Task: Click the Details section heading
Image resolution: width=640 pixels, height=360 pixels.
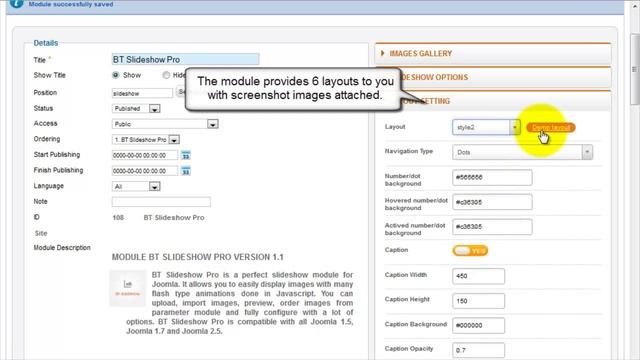Action: [46, 43]
